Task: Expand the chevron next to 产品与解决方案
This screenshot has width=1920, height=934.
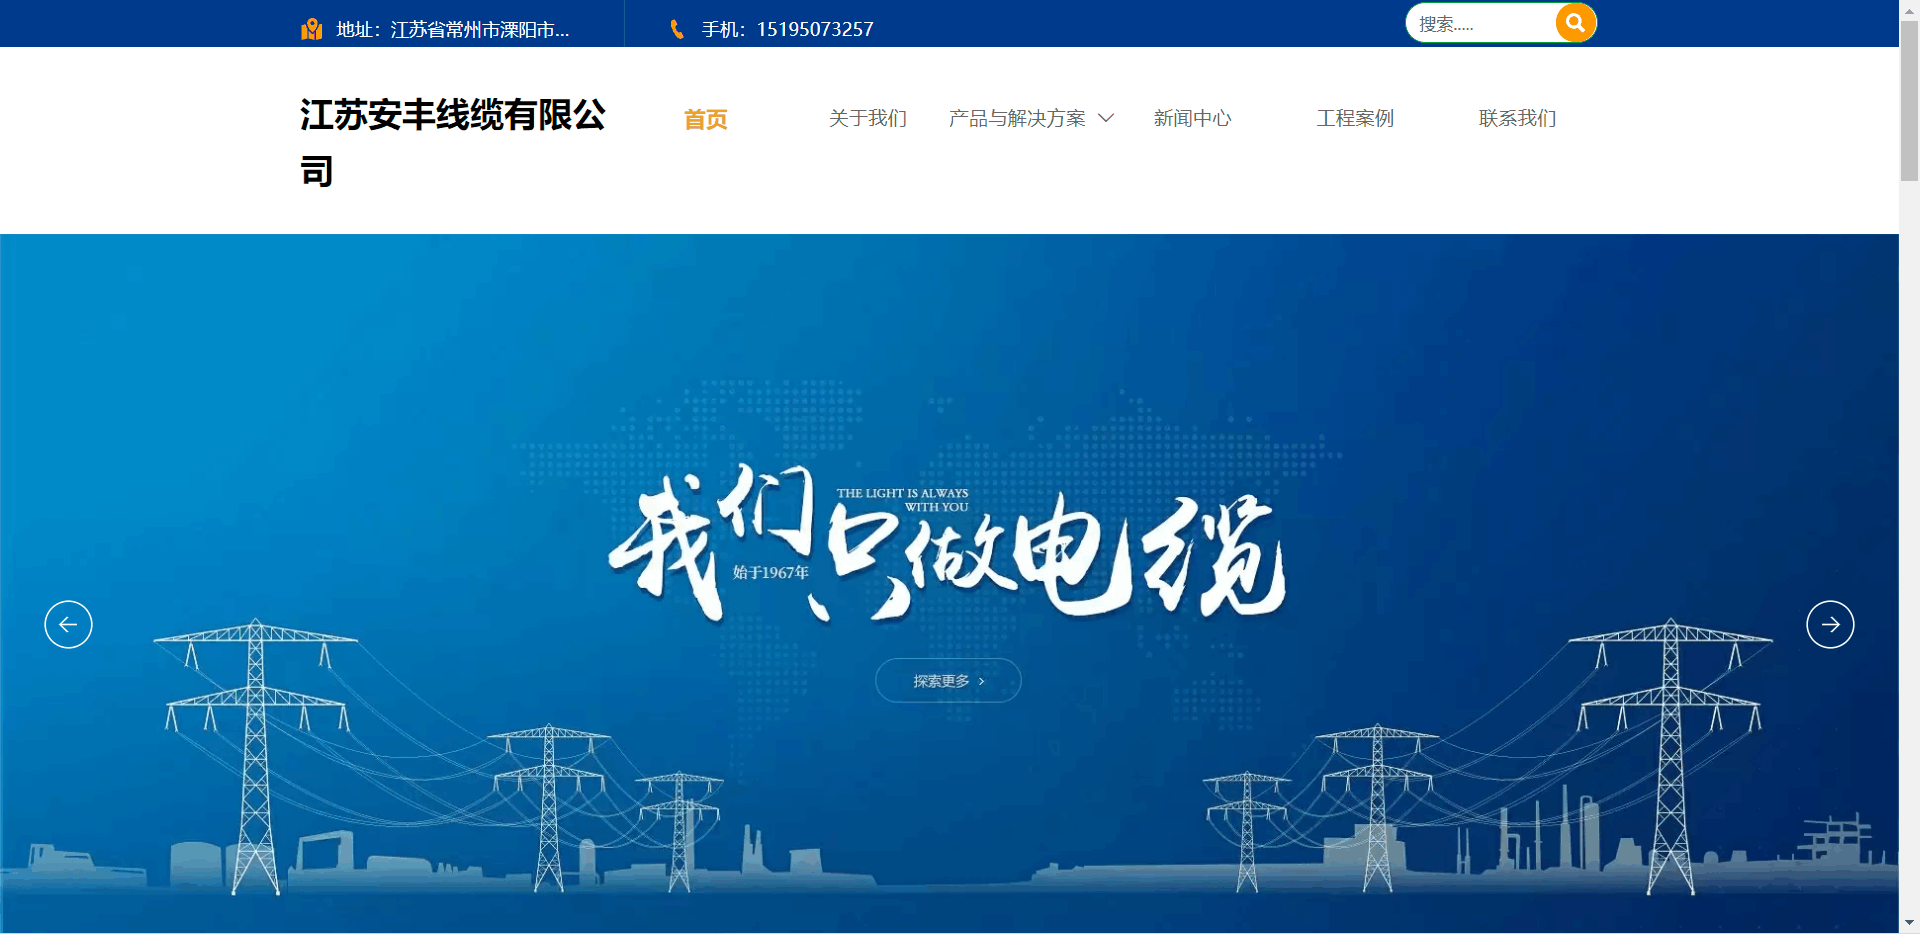Action: 1106,118
